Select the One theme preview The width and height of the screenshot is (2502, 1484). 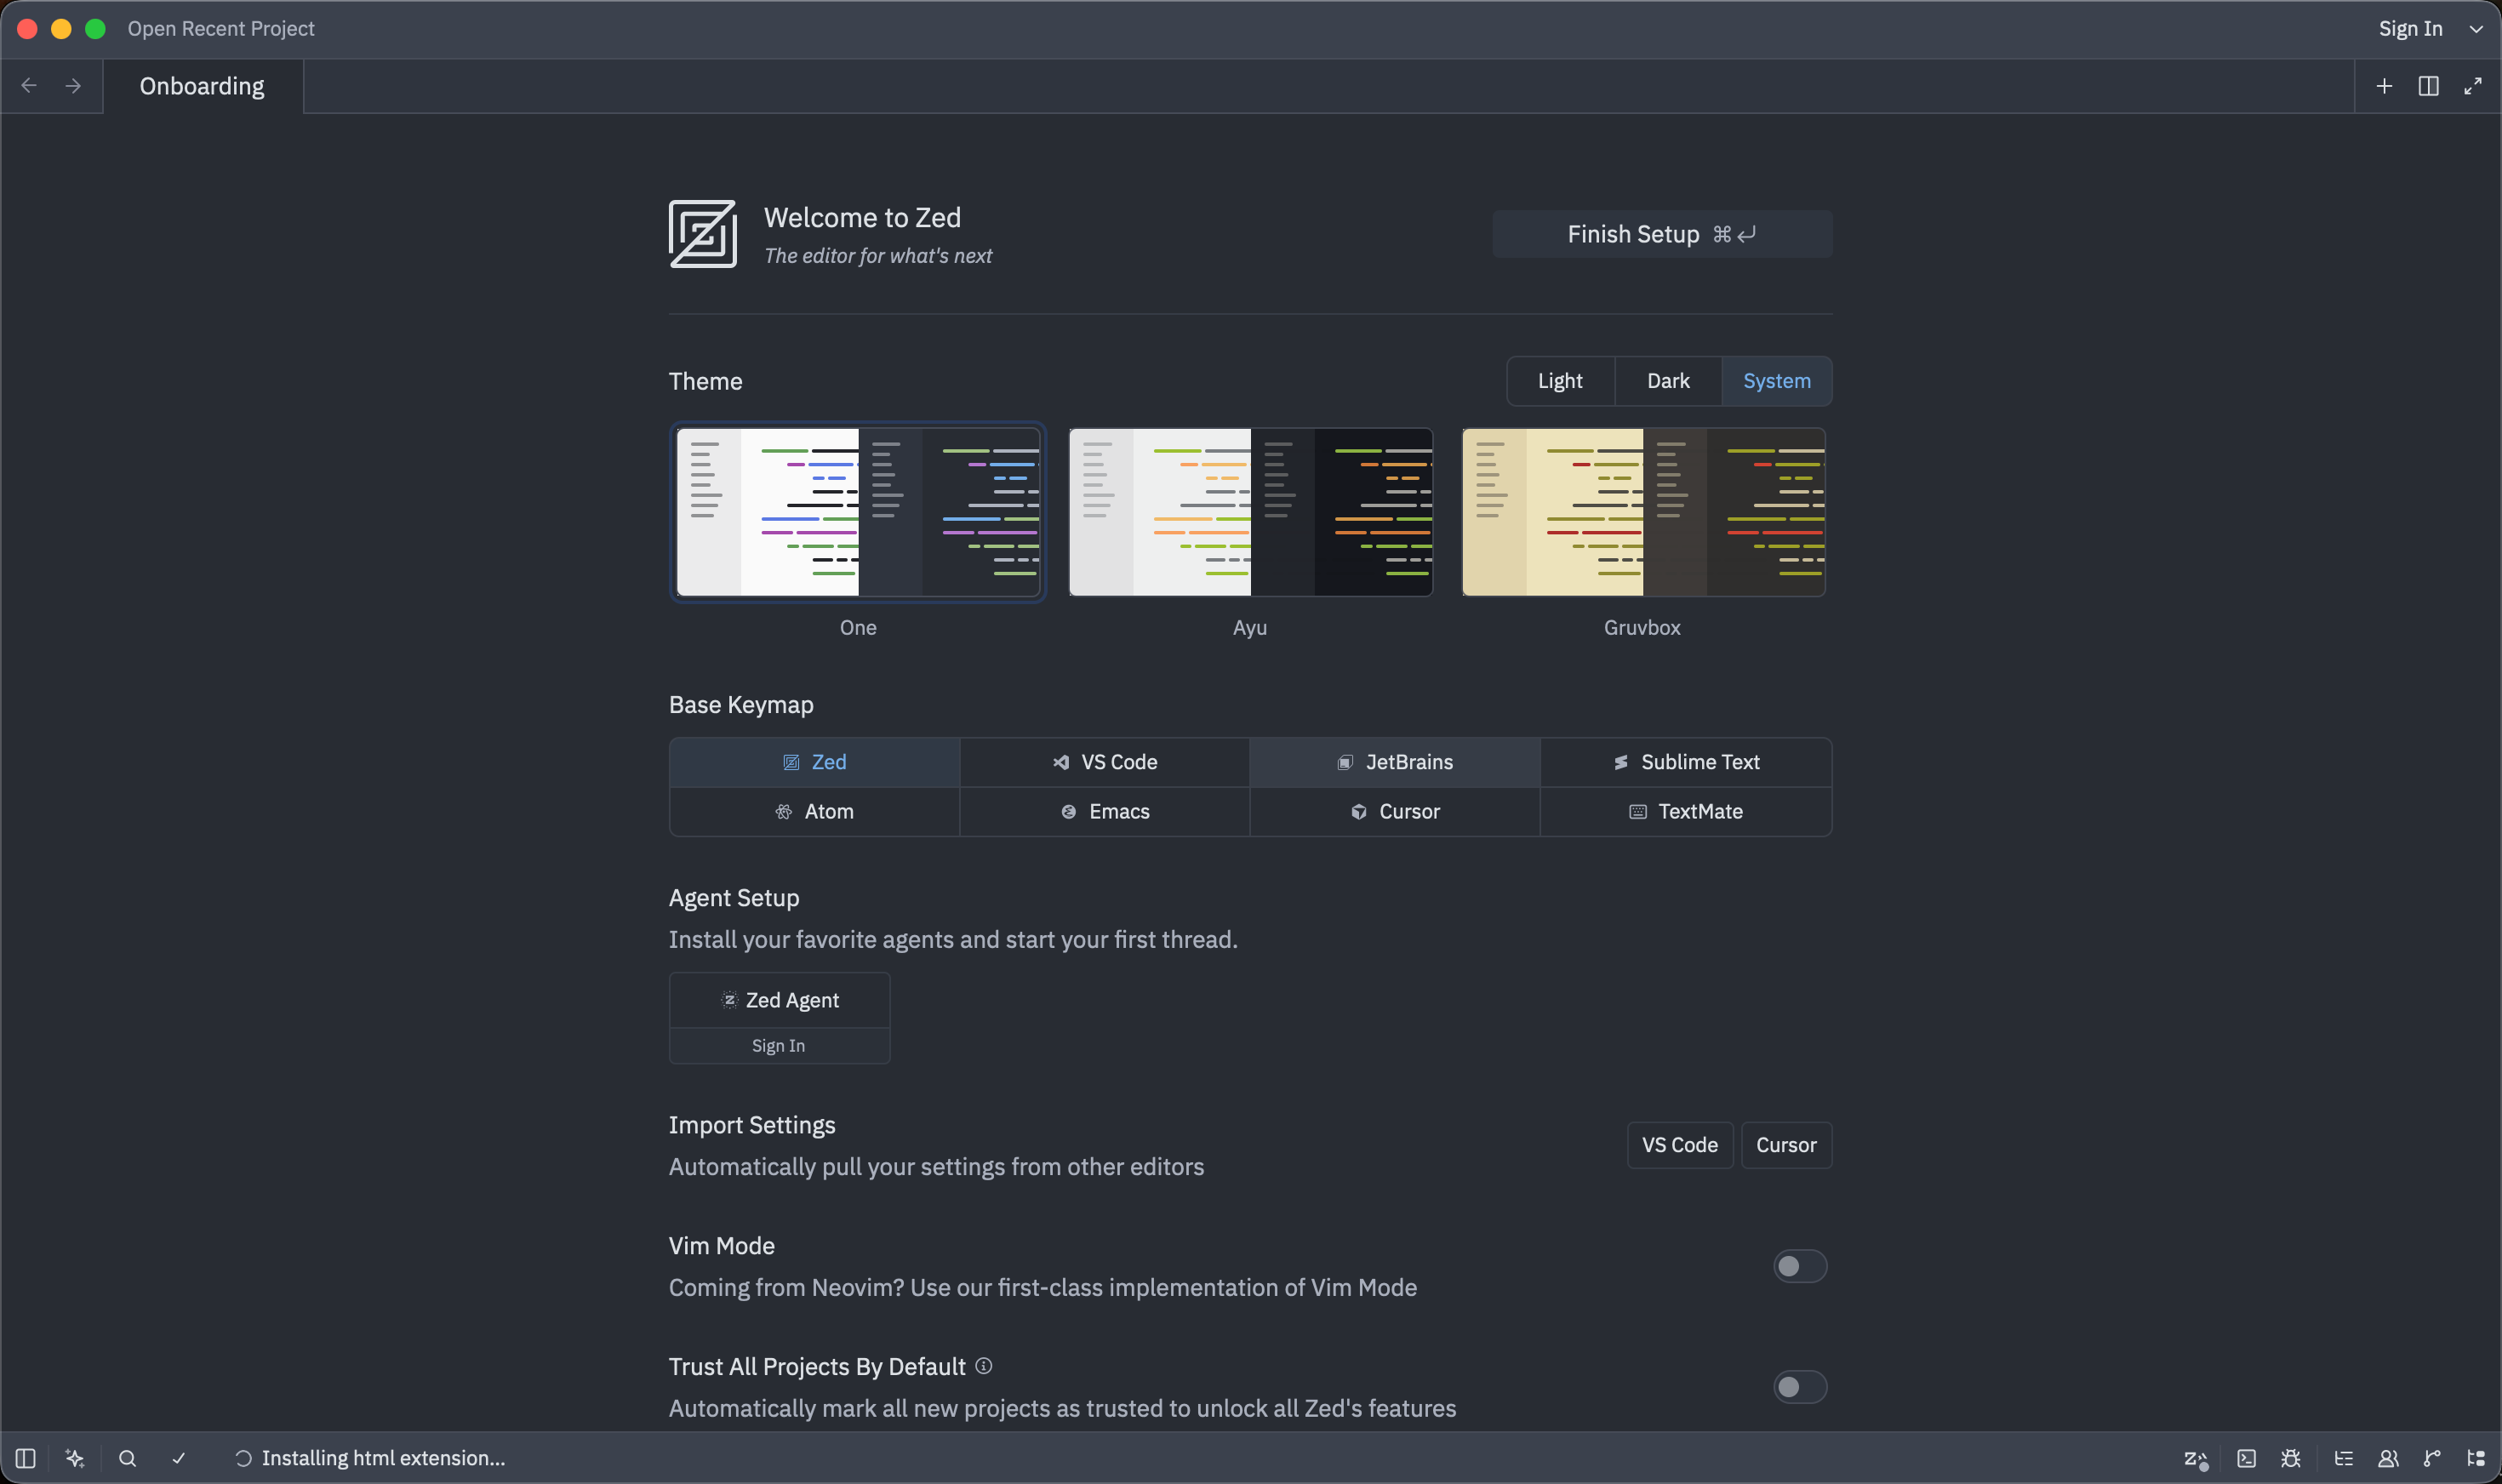coord(858,512)
